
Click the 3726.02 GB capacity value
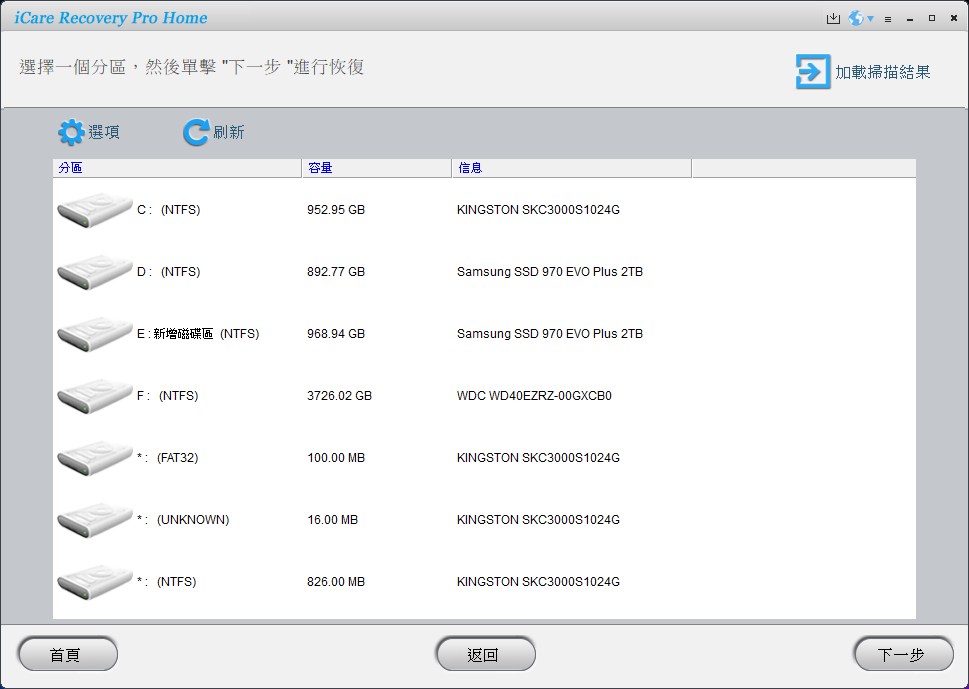coord(339,395)
